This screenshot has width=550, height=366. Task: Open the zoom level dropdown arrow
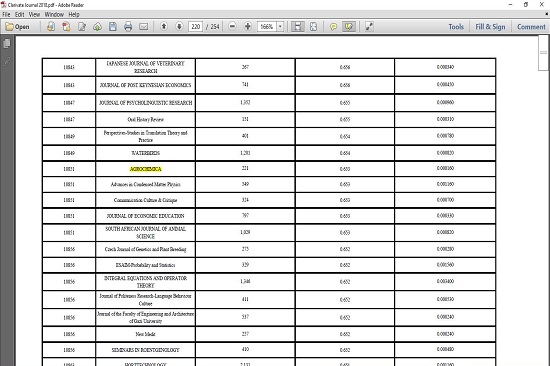pyautogui.click(x=280, y=27)
